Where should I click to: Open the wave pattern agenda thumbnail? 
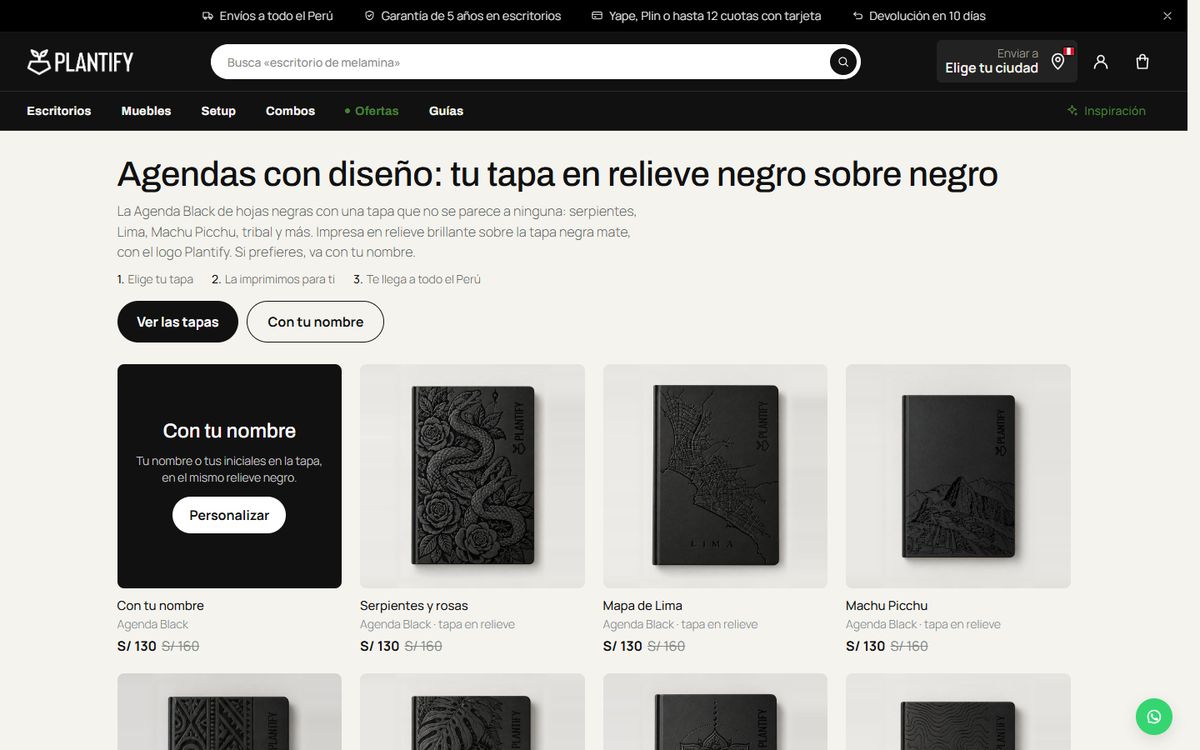(958, 711)
